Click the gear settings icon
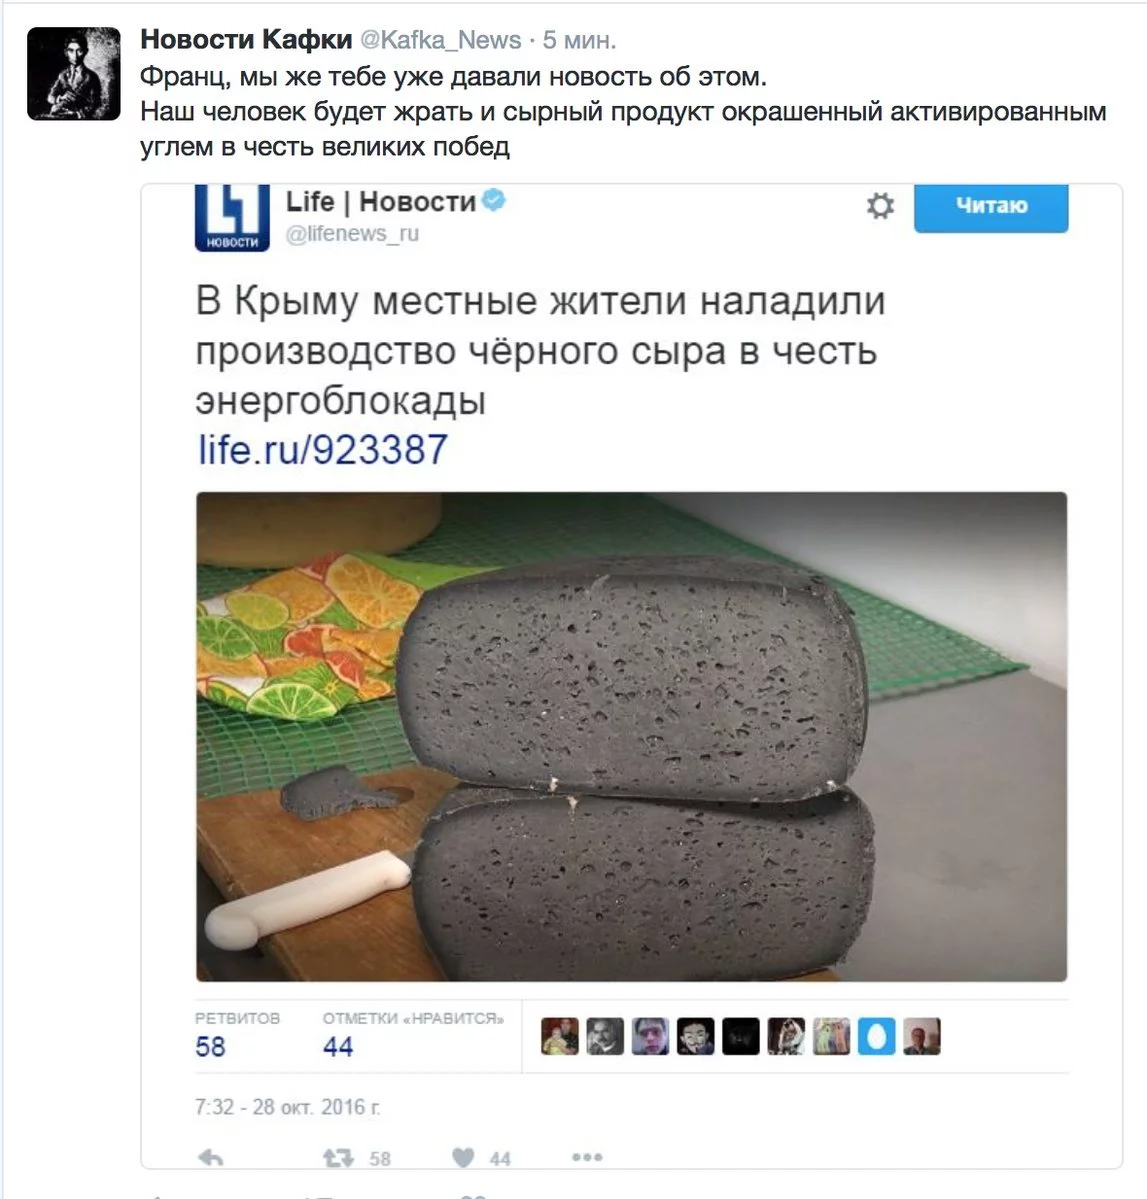1147x1199 pixels. pyautogui.click(x=880, y=206)
